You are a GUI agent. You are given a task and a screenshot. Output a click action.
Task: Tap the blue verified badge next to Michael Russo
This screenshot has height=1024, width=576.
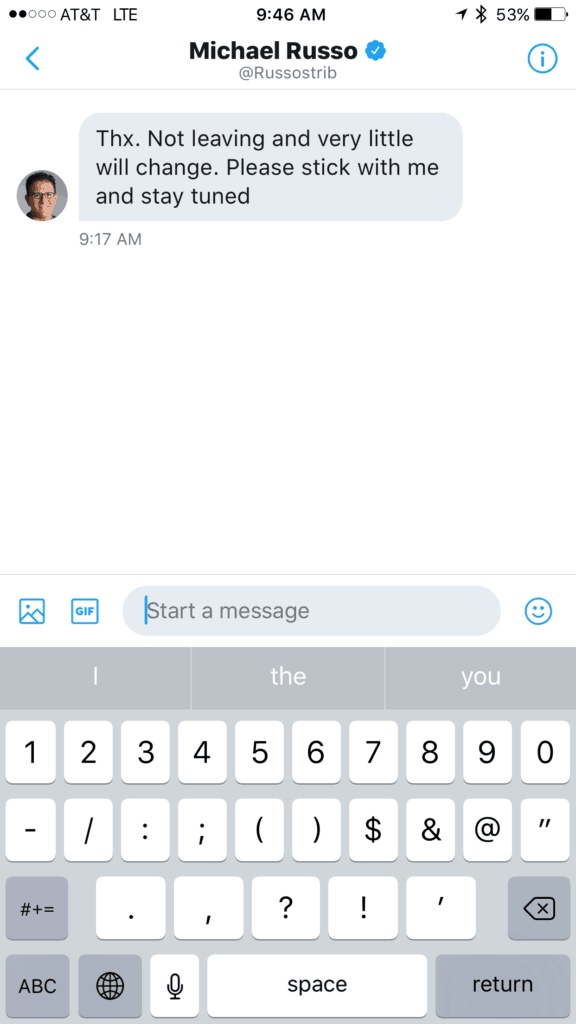375,50
